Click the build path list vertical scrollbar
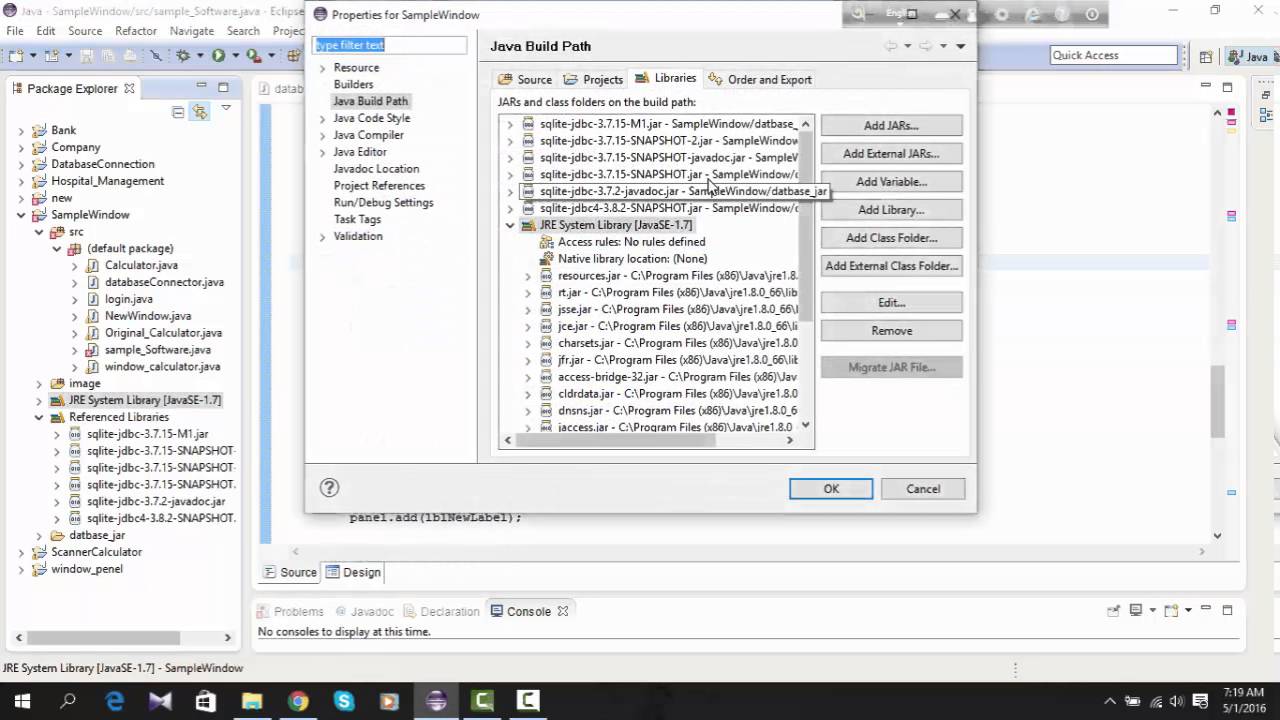Image resolution: width=1280 pixels, height=720 pixels. [805, 275]
